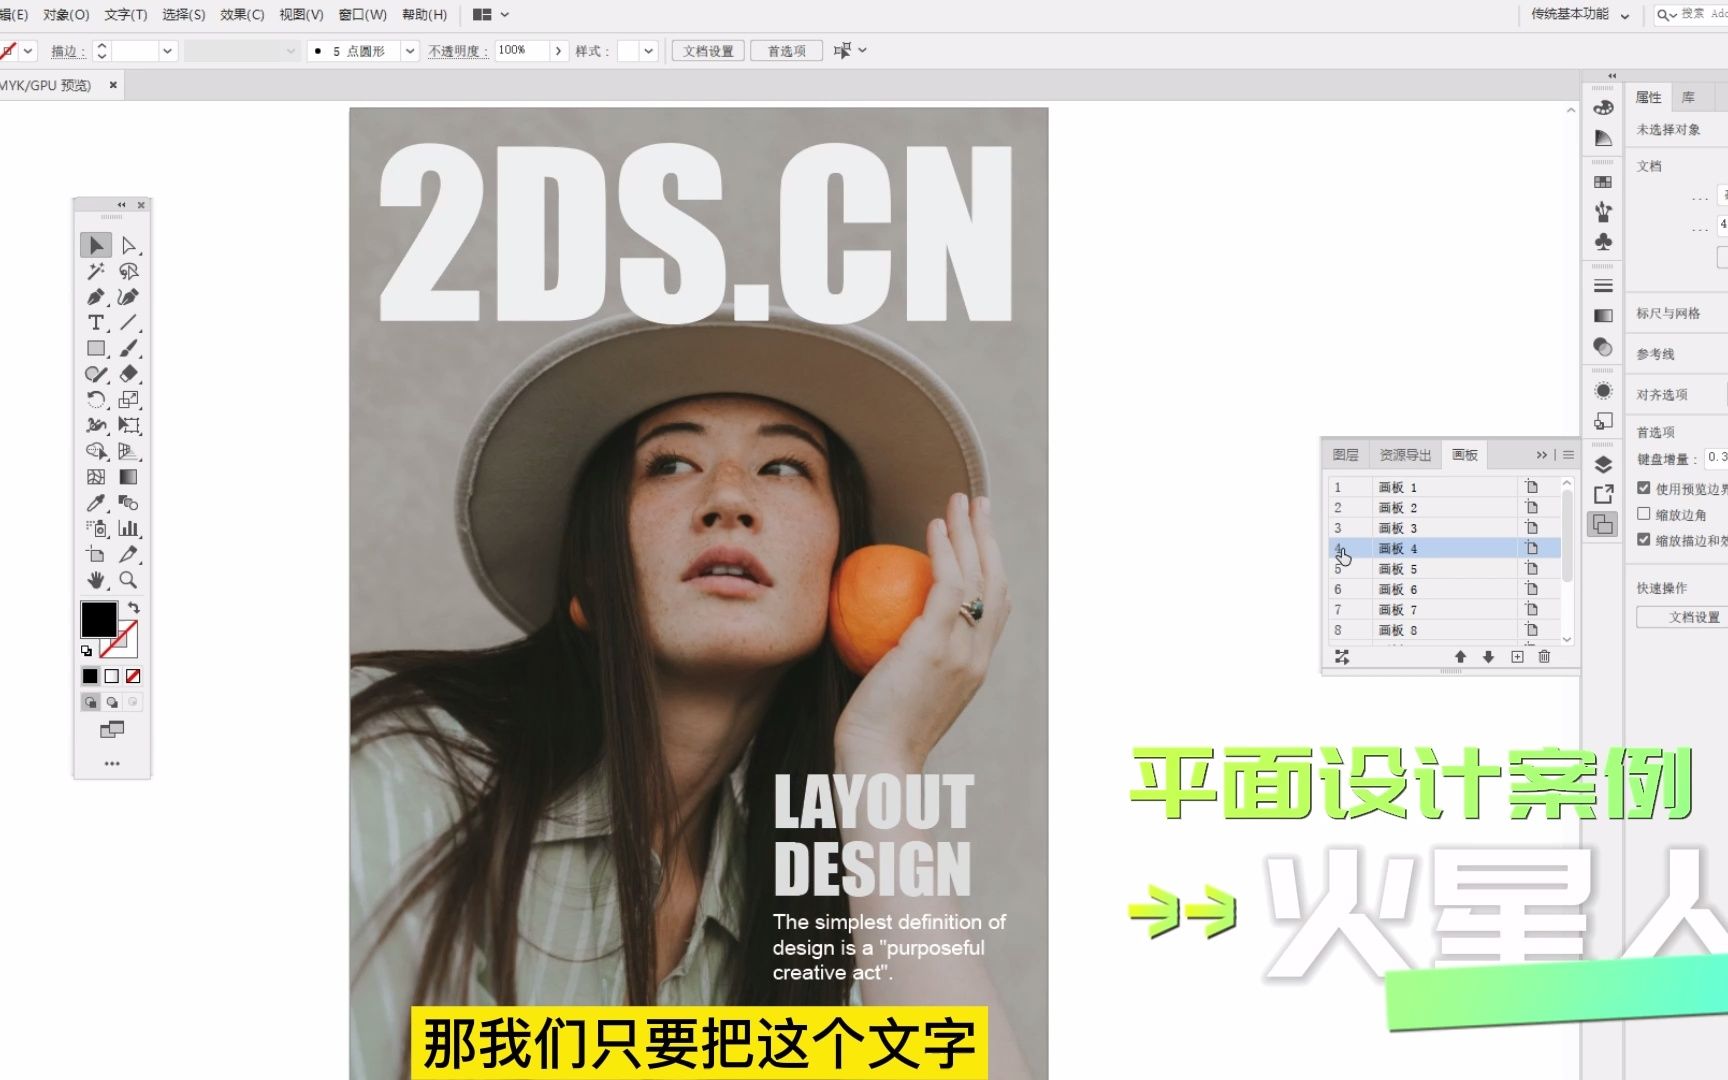Move artboard up with arrow icon

click(1460, 657)
